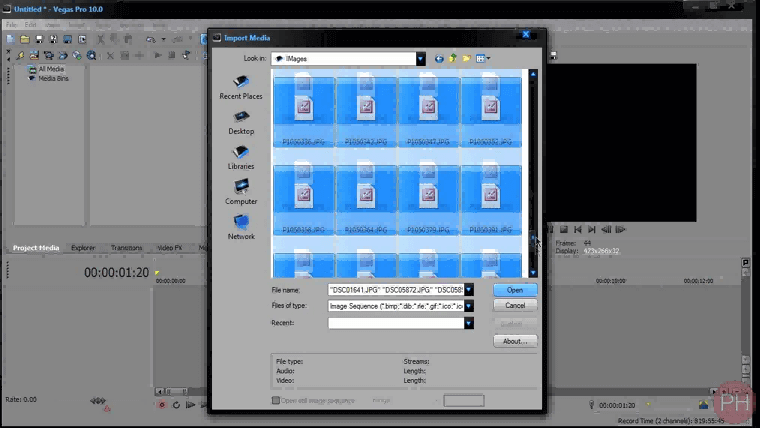This screenshot has width=760, height=428.
Task: Click the Save As icon in Vegas toolbar
Action: (53, 39)
